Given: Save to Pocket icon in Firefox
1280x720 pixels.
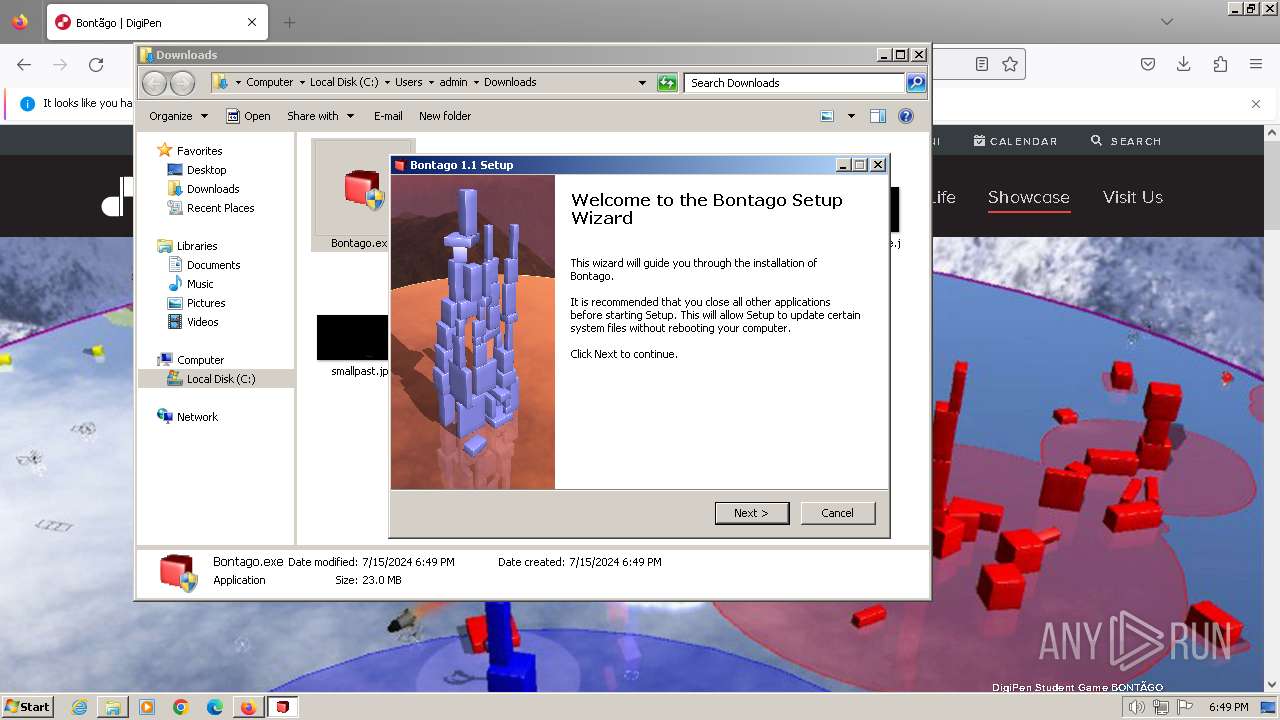Looking at the screenshot, I should [1148, 64].
